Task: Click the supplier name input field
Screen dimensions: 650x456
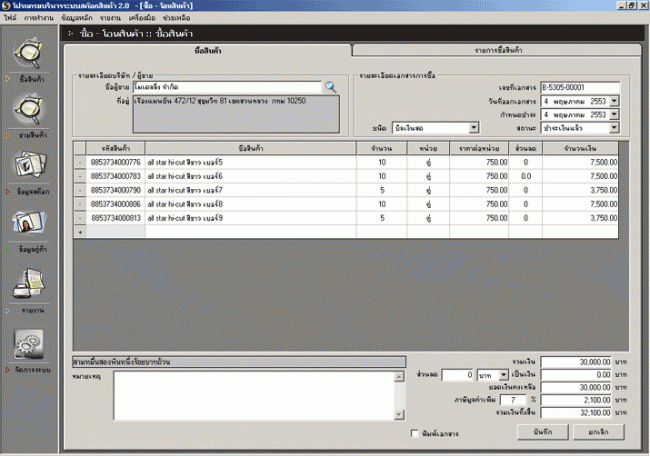Action: 227,87
